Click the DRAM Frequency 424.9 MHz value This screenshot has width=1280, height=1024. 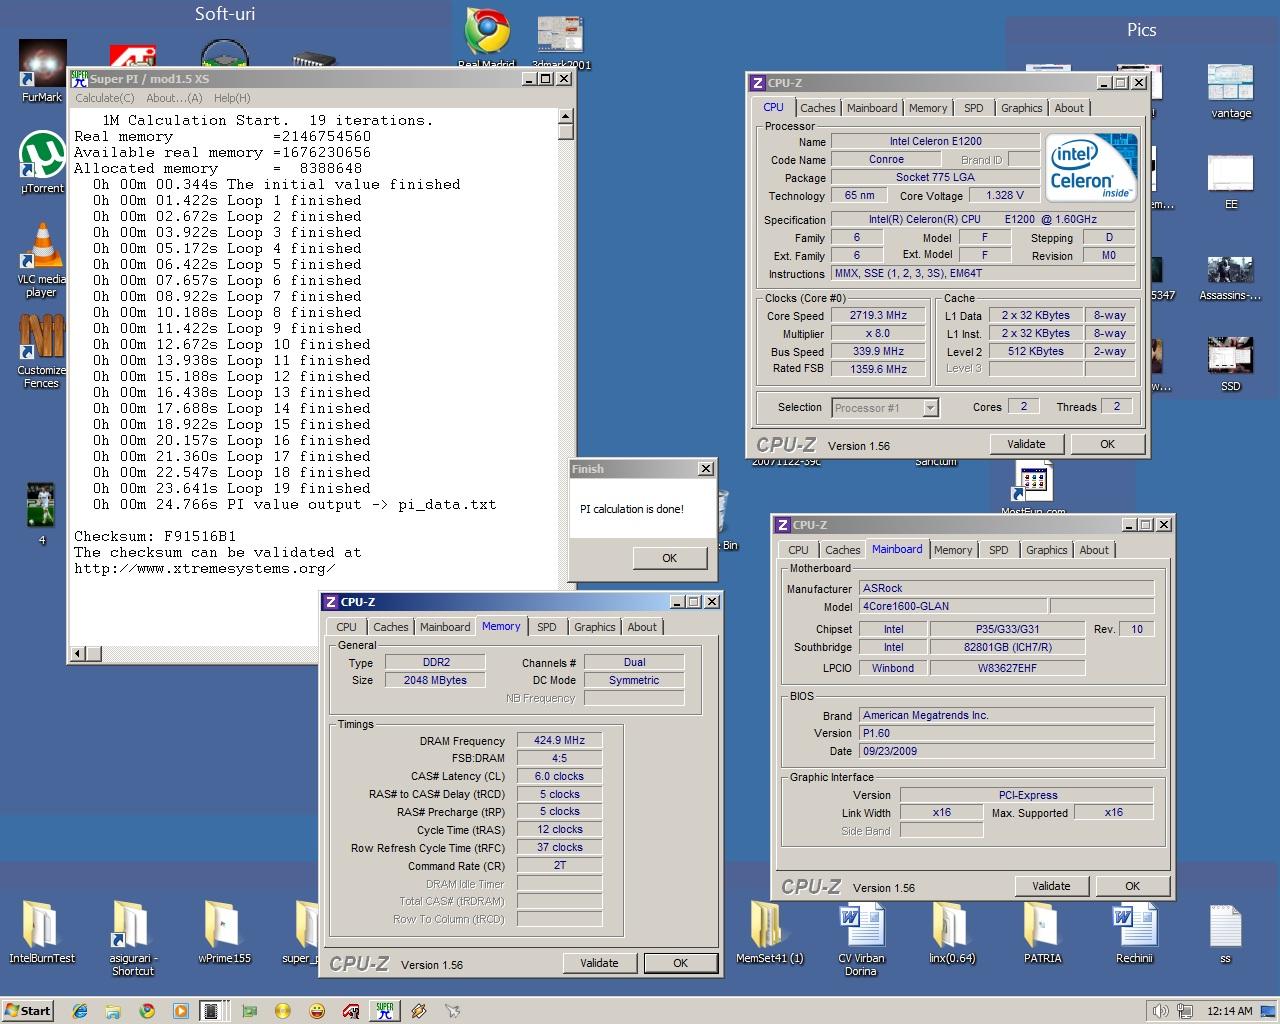pyautogui.click(x=559, y=741)
